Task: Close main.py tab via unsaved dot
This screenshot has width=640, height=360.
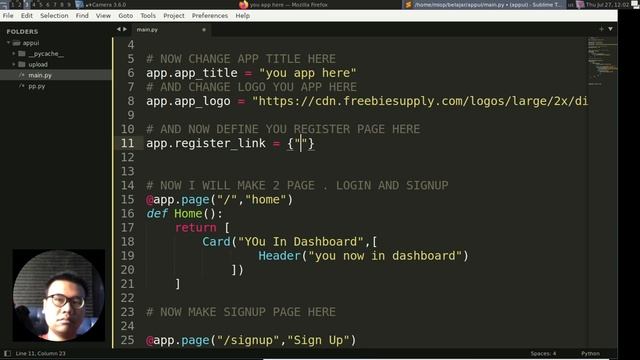Action: 204,30
